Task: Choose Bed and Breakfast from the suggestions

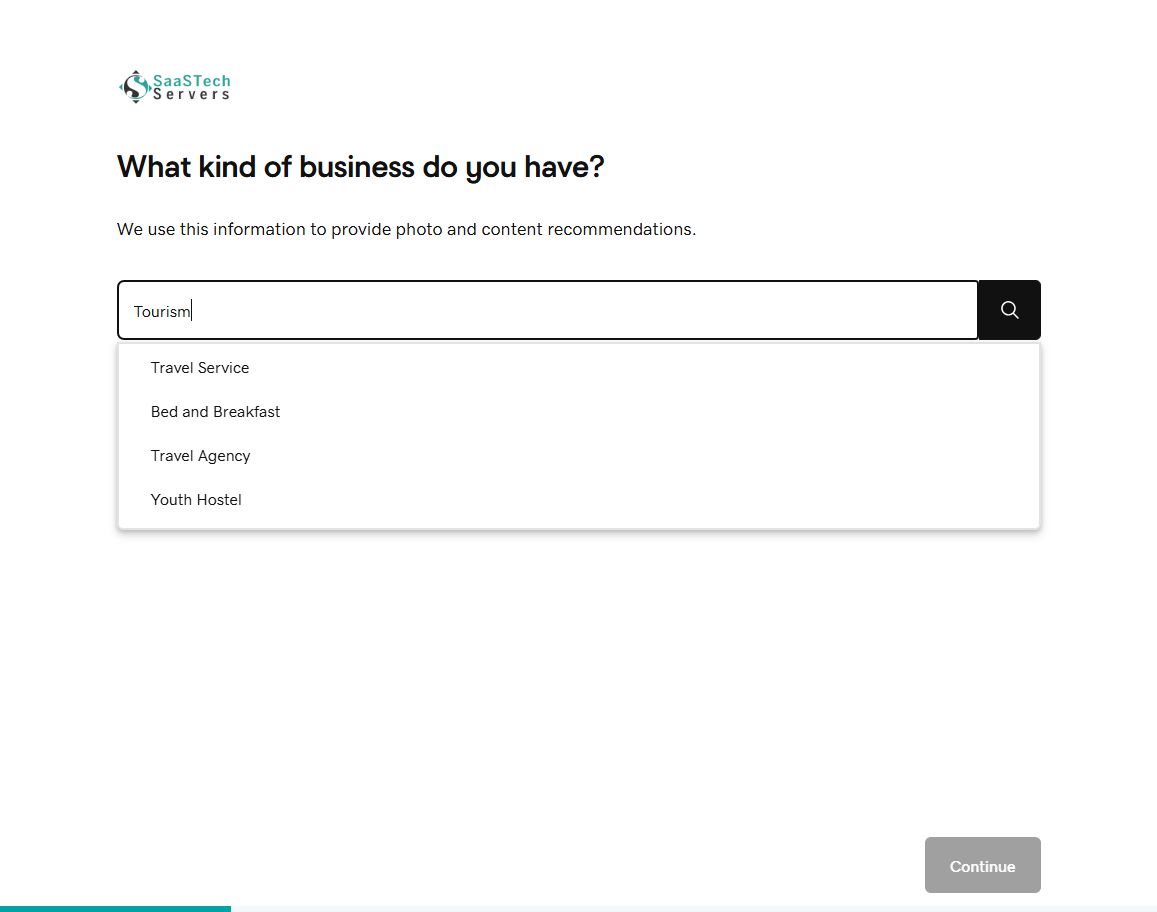Action: click(x=578, y=412)
